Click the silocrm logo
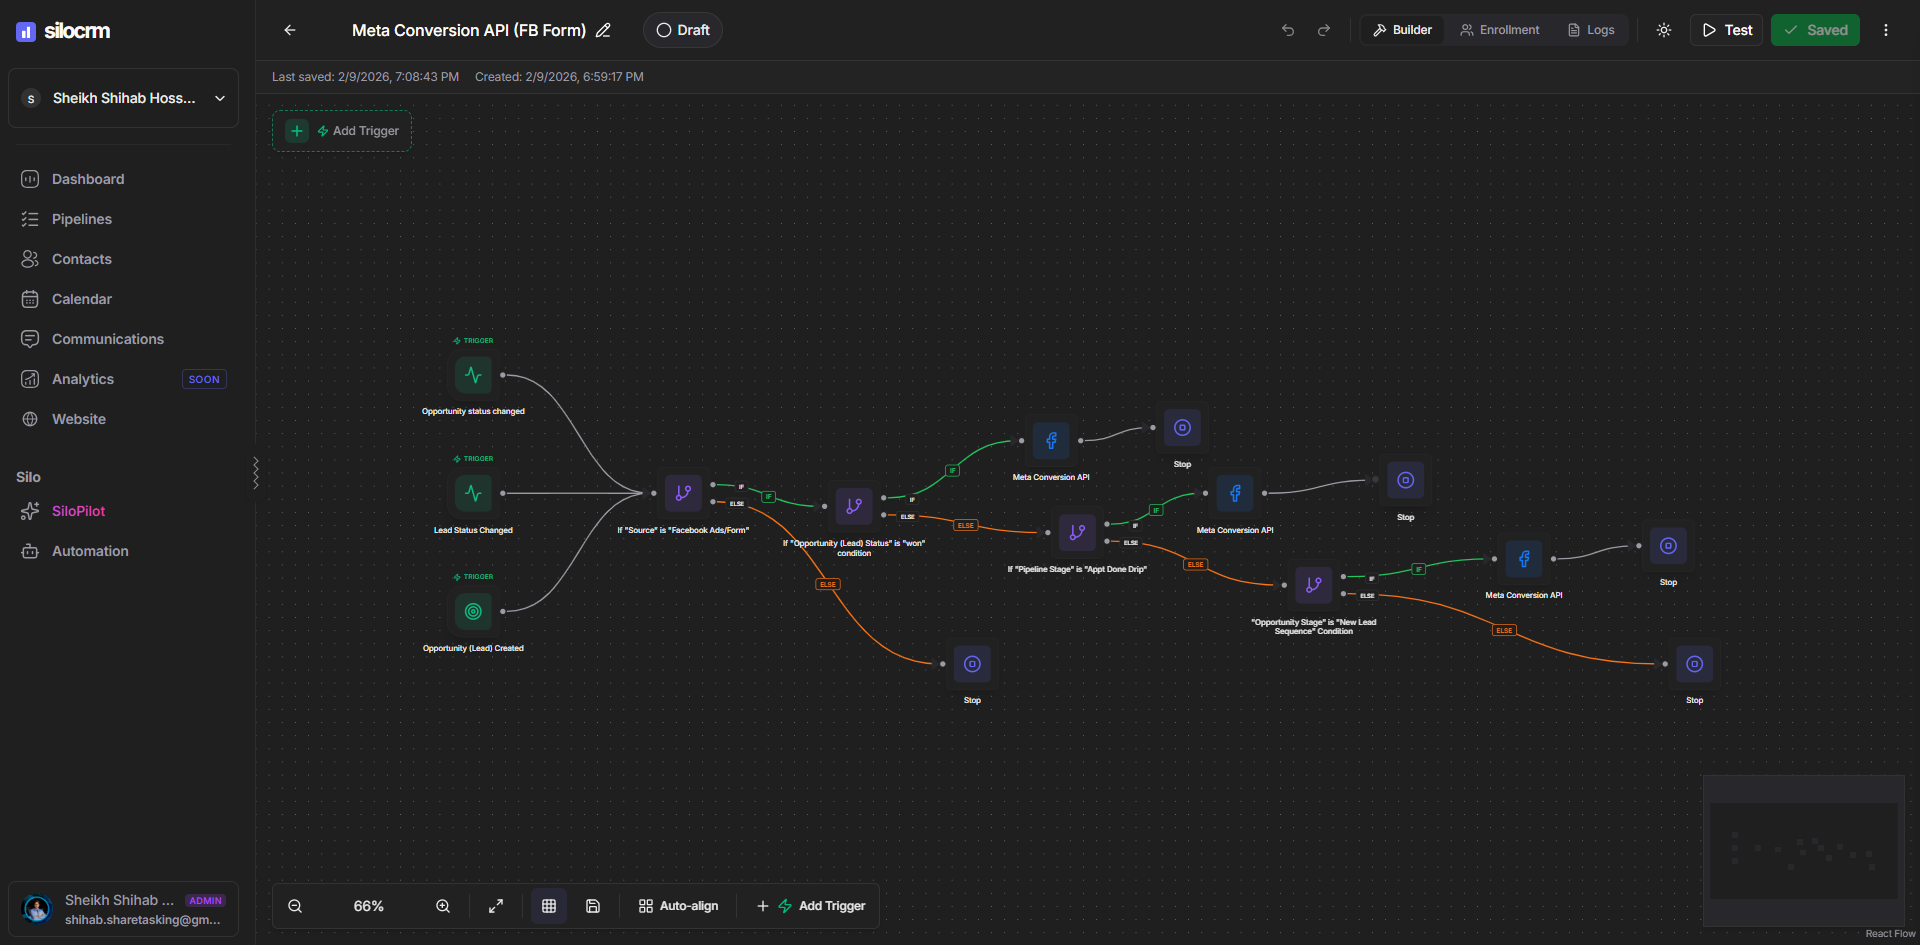Image resolution: width=1920 pixels, height=945 pixels. point(63,31)
